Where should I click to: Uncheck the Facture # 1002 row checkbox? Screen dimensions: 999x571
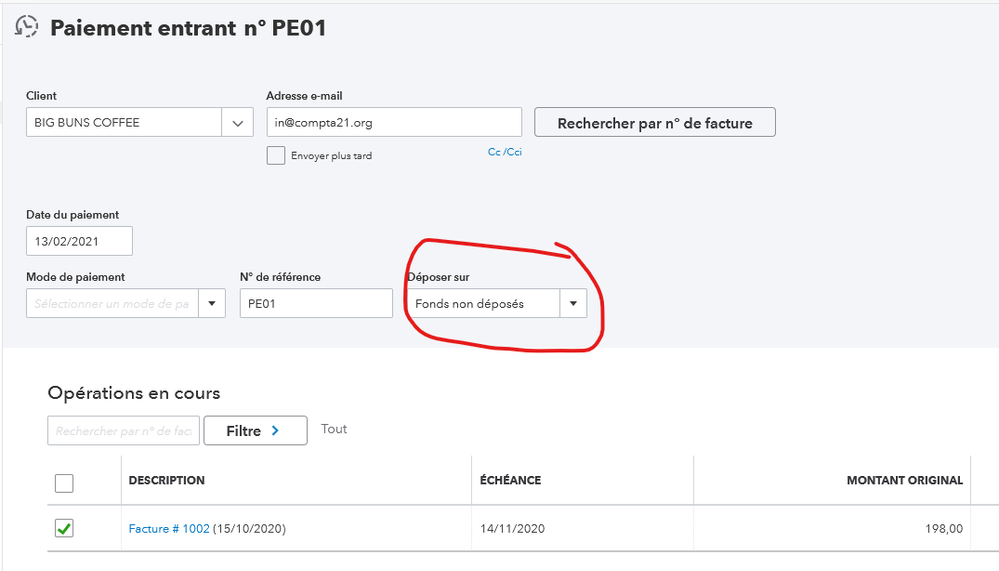tap(64, 528)
